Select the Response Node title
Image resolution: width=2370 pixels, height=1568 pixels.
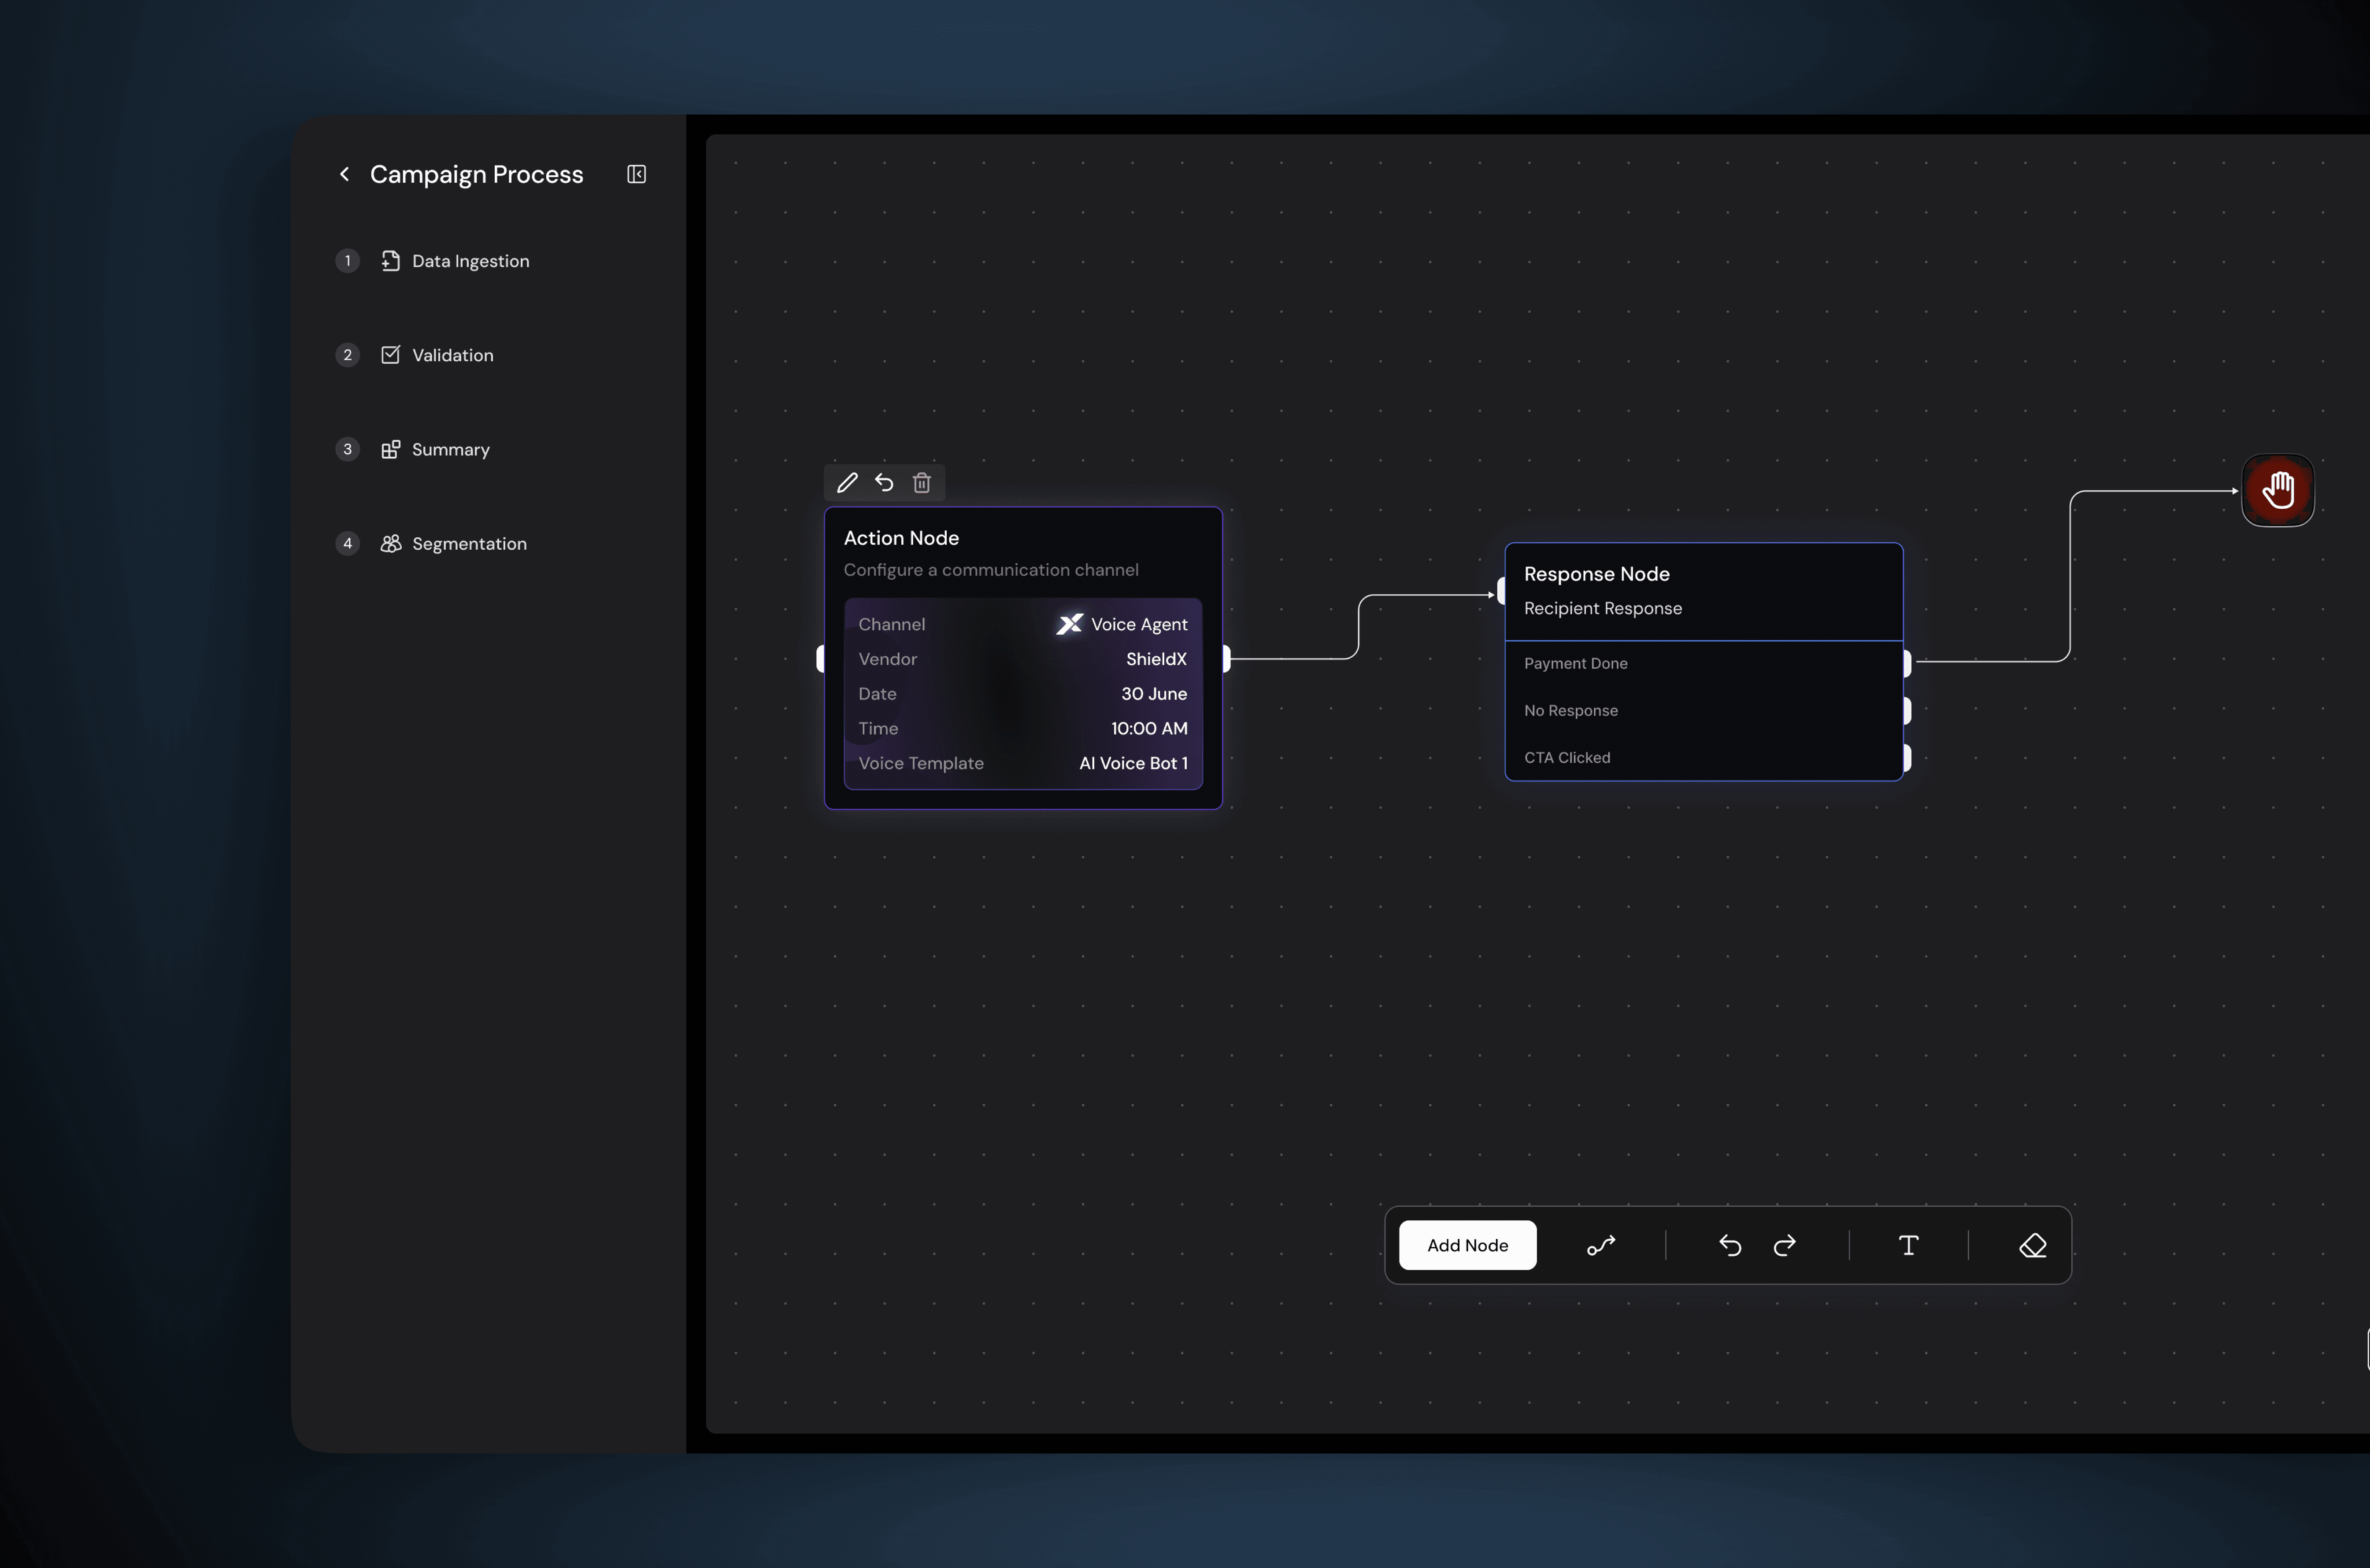click(x=1596, y=574)
